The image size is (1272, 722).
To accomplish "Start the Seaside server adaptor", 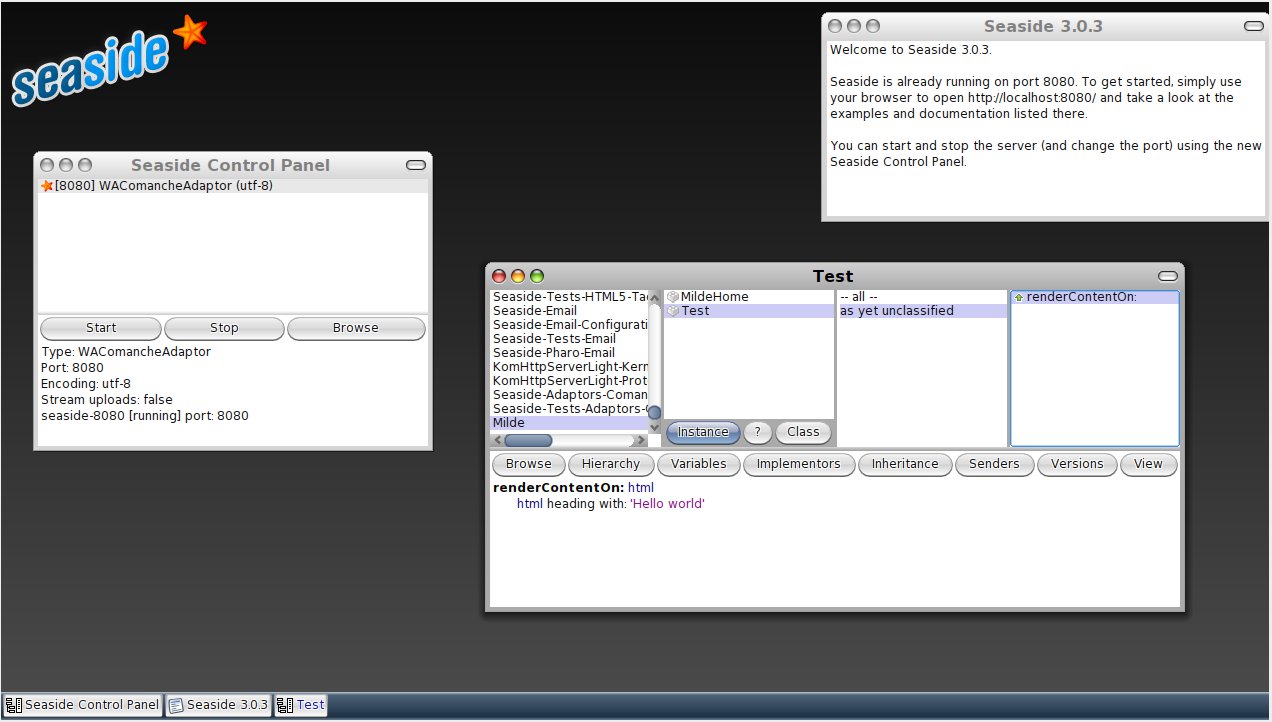I will (101, 328).
